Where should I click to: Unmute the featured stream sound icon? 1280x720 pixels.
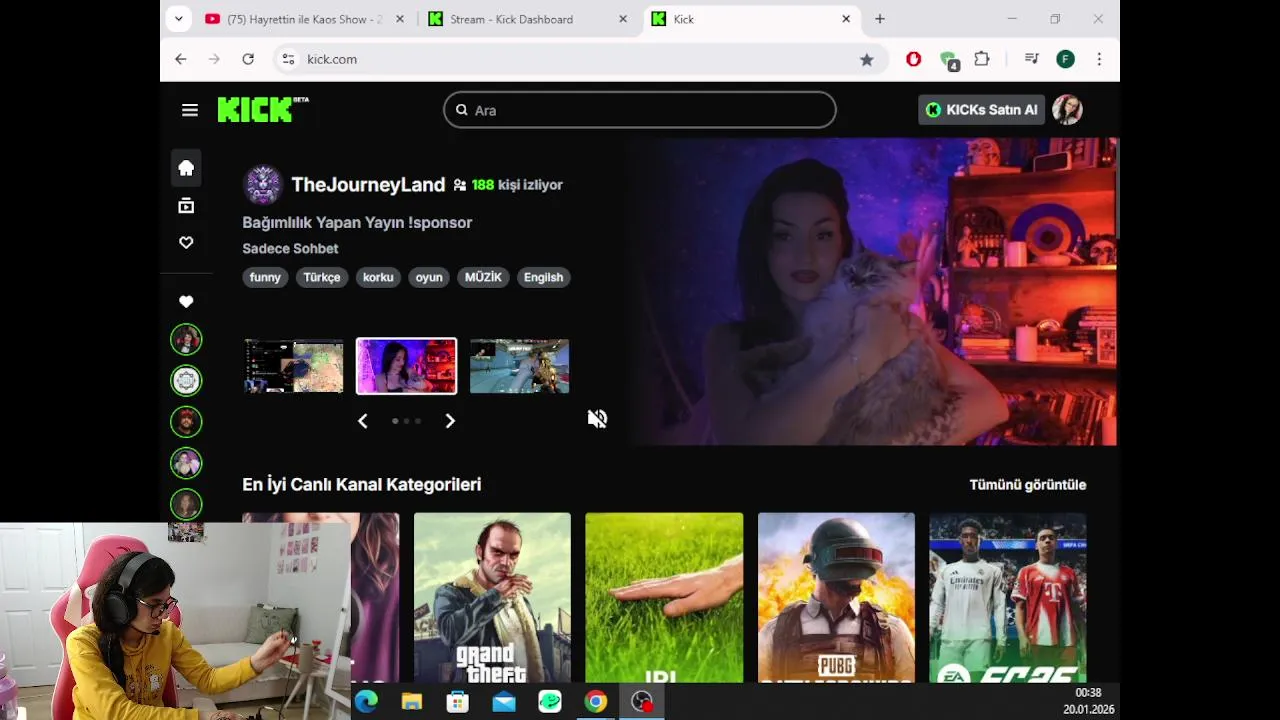point(597,419)
